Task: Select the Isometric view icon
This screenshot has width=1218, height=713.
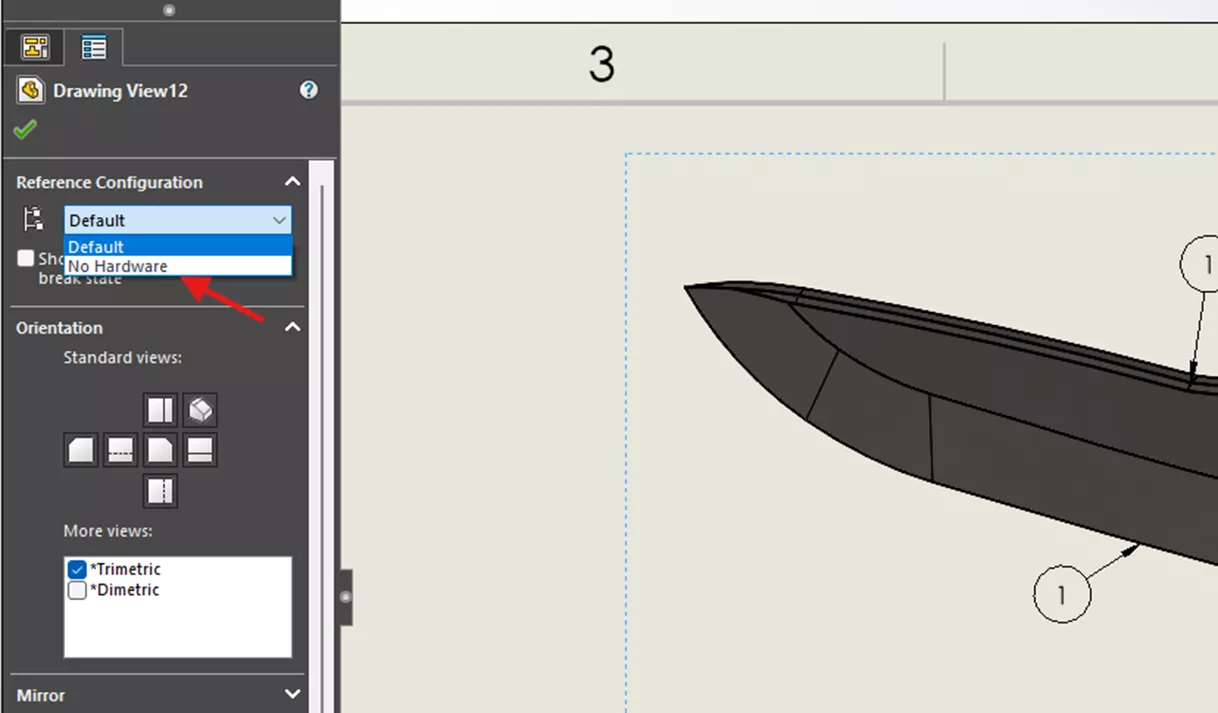Action: [x=201, y=409]
